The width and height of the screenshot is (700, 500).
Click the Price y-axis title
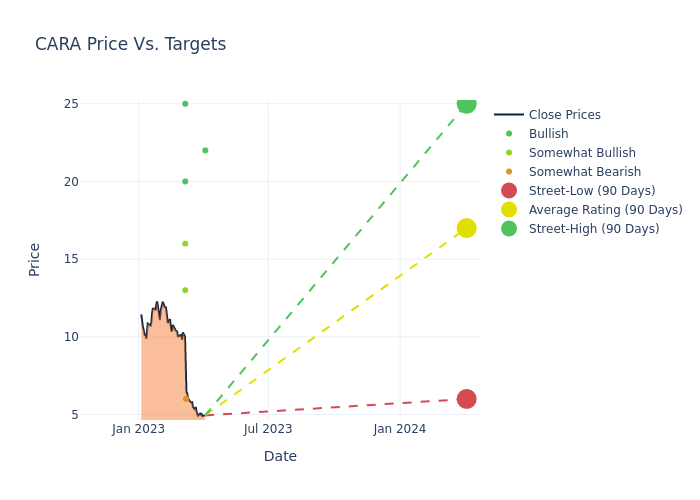(35, 259)
